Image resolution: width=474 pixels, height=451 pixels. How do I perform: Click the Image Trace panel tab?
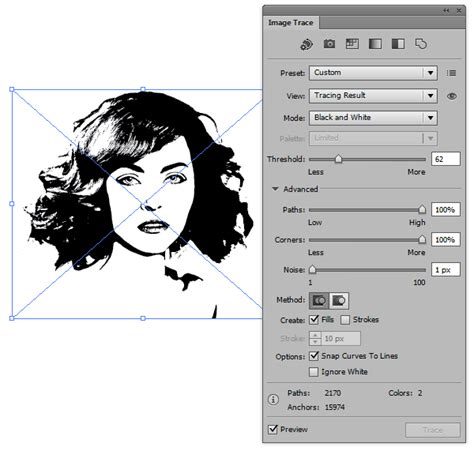tap(291, 23)
